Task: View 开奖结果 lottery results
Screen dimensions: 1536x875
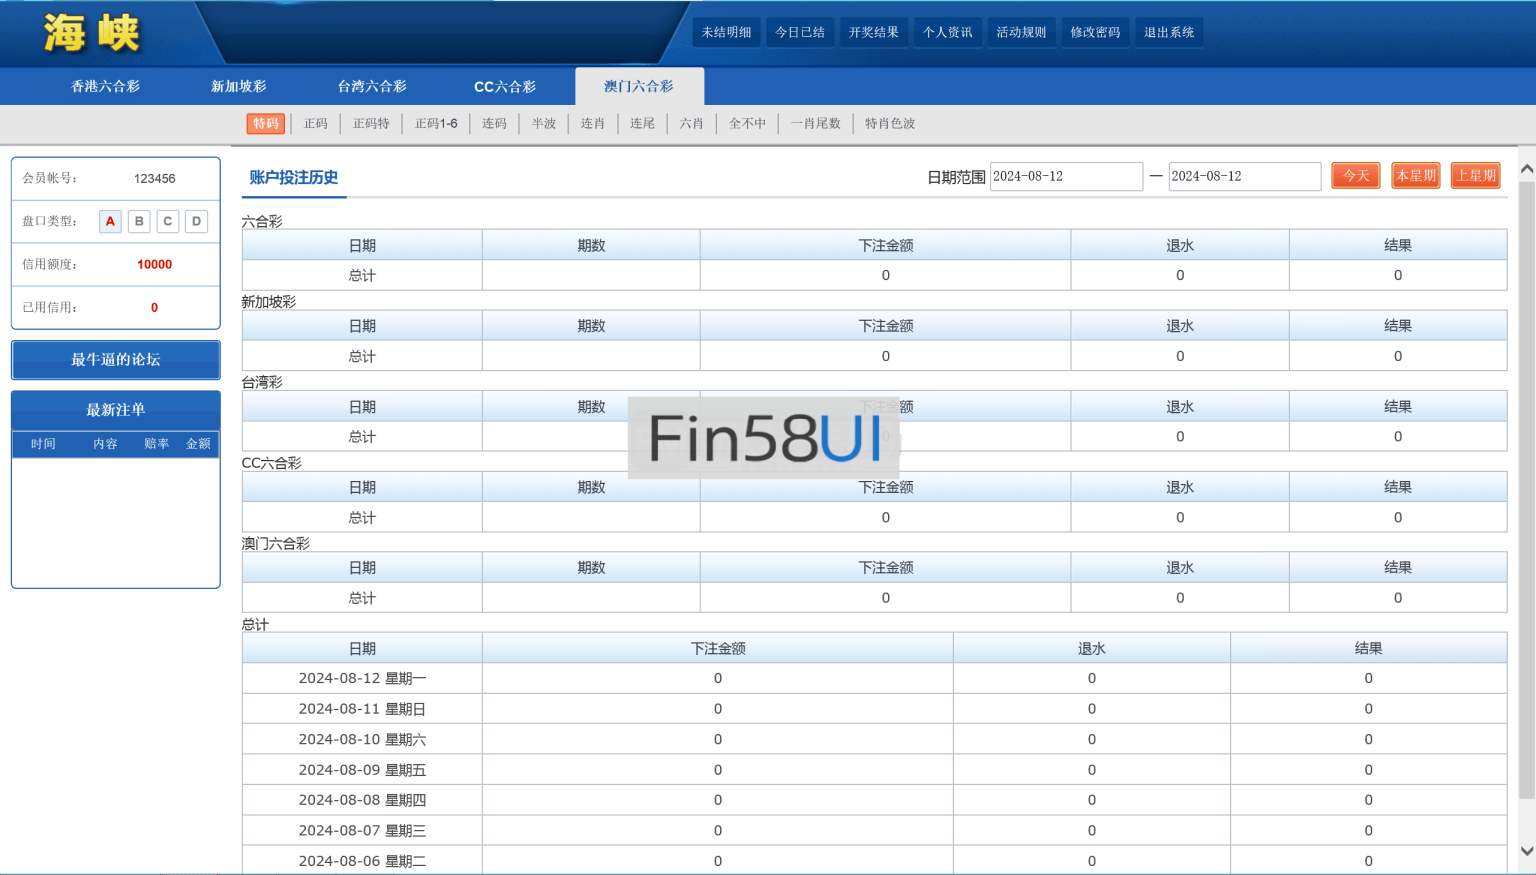Action: click(873, 32)
